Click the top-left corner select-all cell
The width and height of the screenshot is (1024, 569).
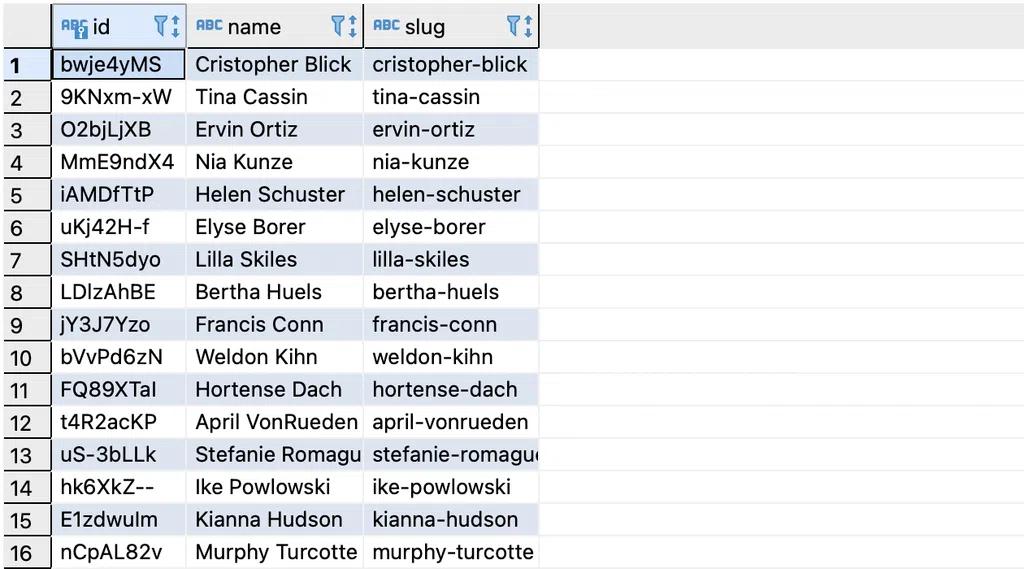tap(27, 26)
